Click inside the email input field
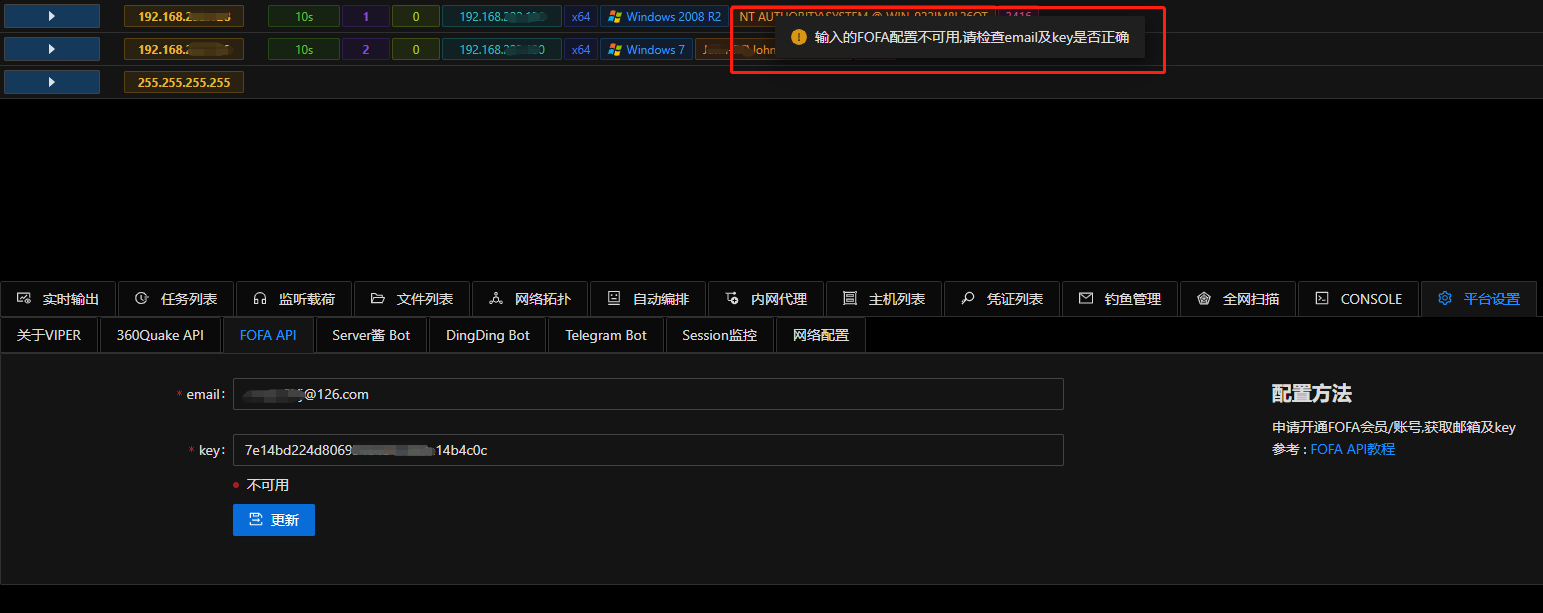This screenshot has width=1543, height=613. tap(648, 393)
